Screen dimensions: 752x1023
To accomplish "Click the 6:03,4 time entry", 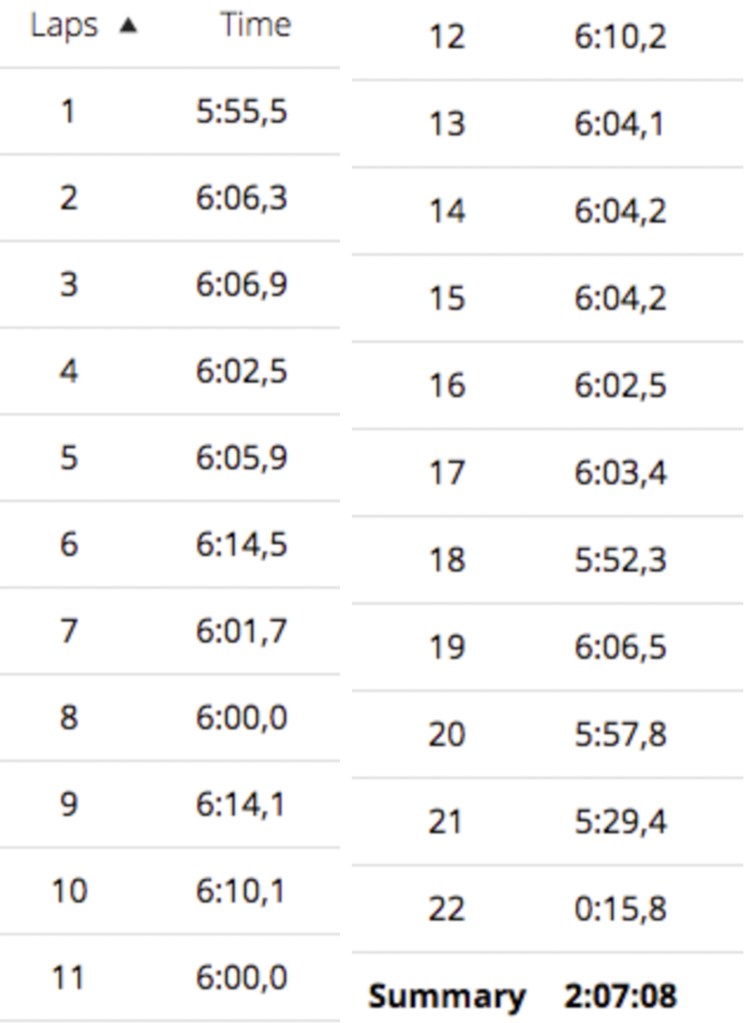I will coord(620,472).
